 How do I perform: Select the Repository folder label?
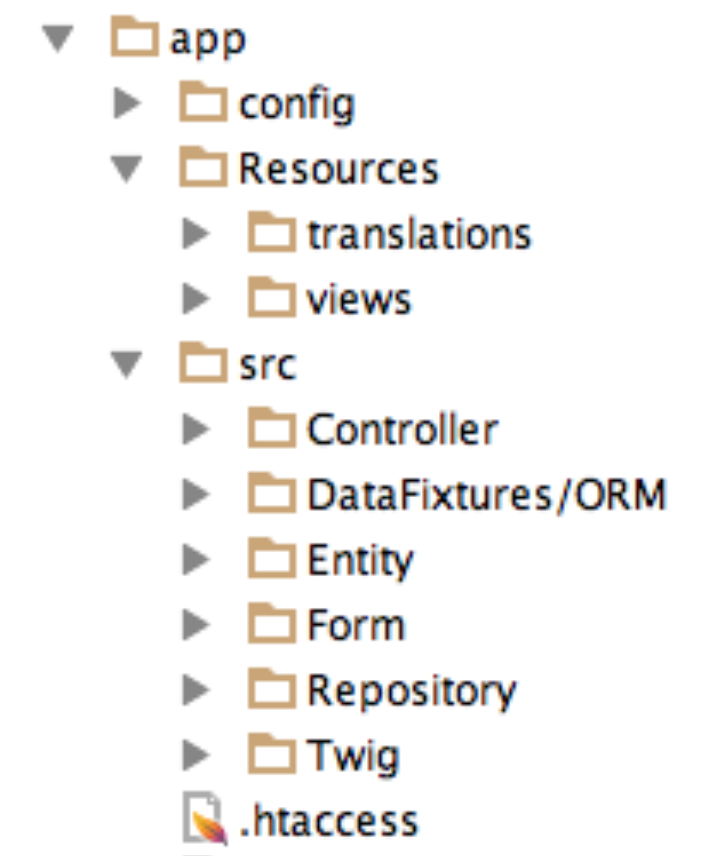coord(411,690)
